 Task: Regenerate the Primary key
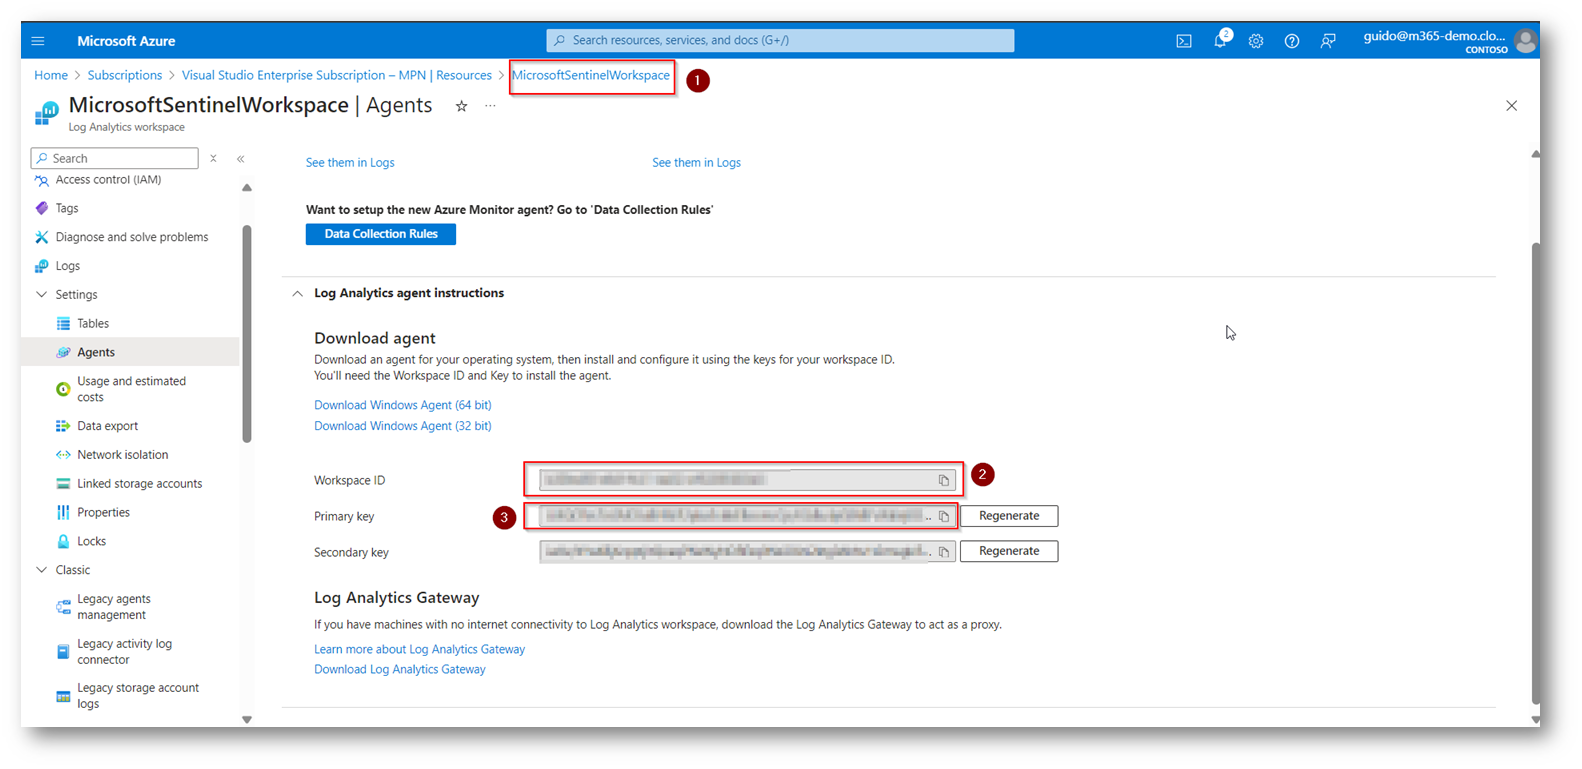click(x=1009, y=516)
